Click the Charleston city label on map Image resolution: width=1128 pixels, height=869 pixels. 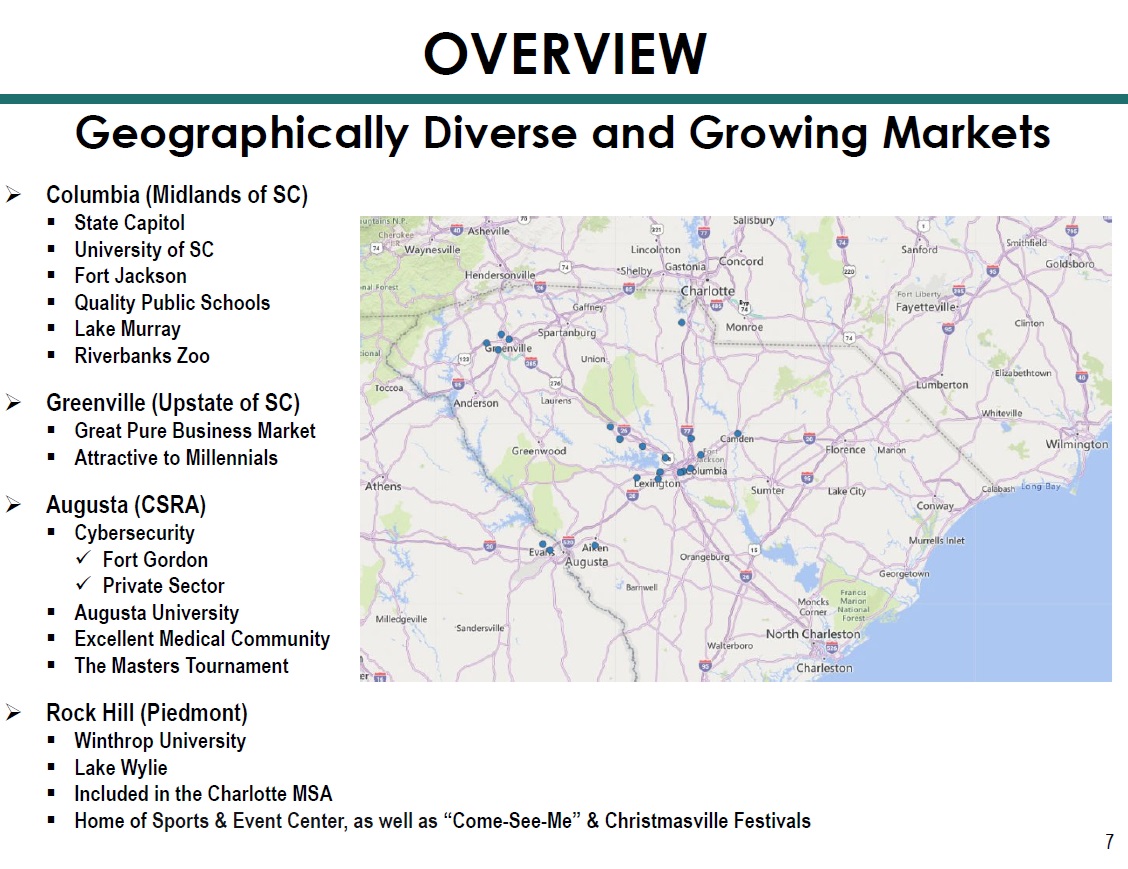coord(824,667)
